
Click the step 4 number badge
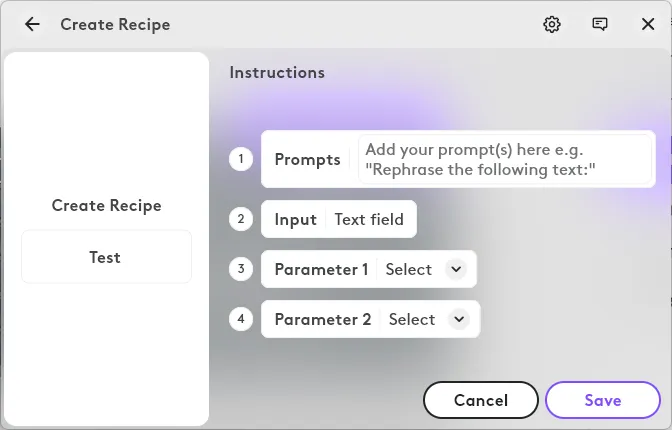[240, 319]
